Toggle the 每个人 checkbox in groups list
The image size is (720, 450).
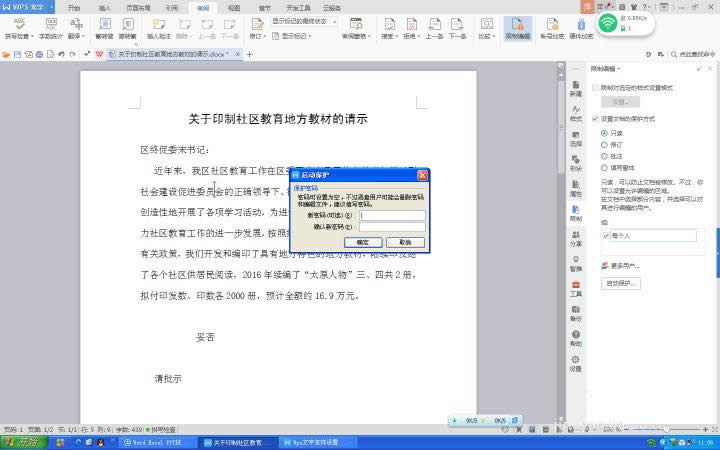tap(606, 236)
